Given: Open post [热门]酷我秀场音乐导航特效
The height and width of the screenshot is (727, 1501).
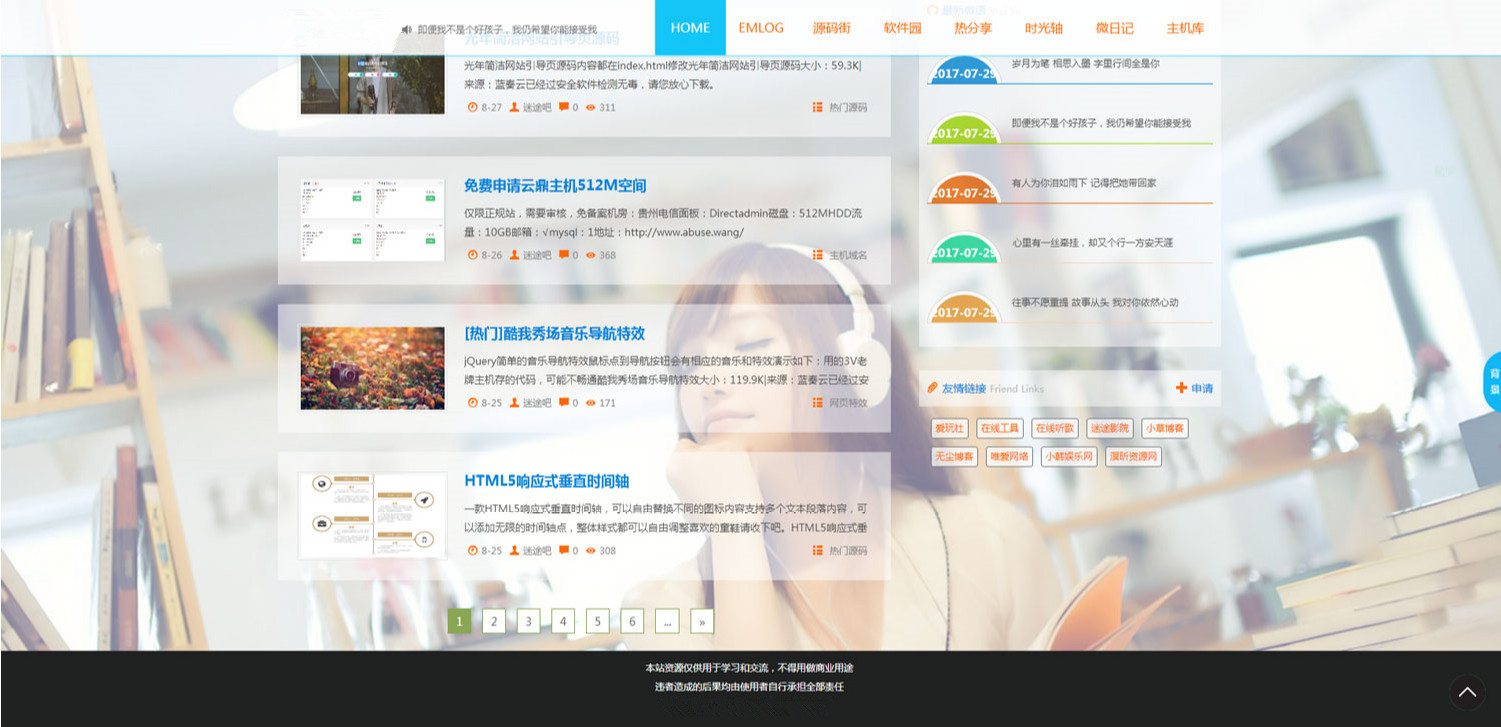Looking at the screenshot, I should (554, 334).
